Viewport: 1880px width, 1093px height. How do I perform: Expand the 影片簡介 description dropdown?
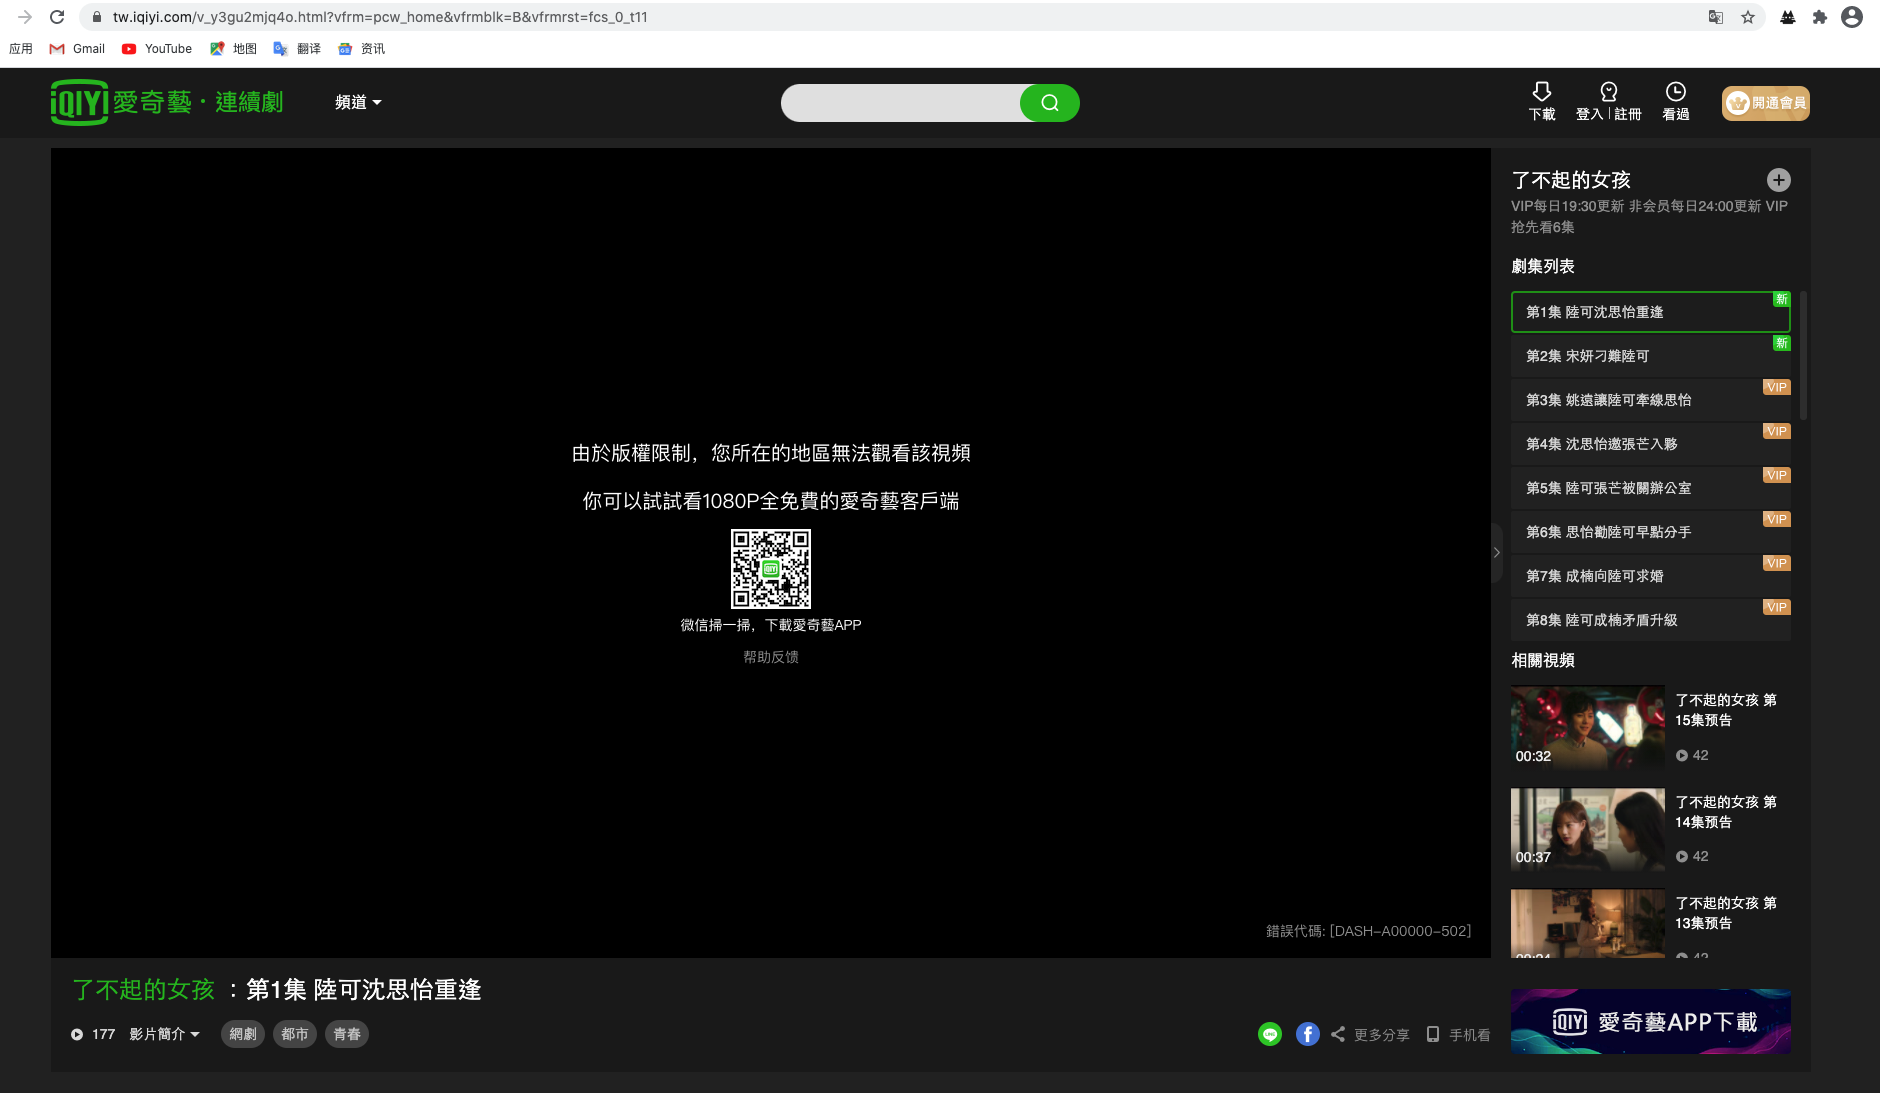164,1034
